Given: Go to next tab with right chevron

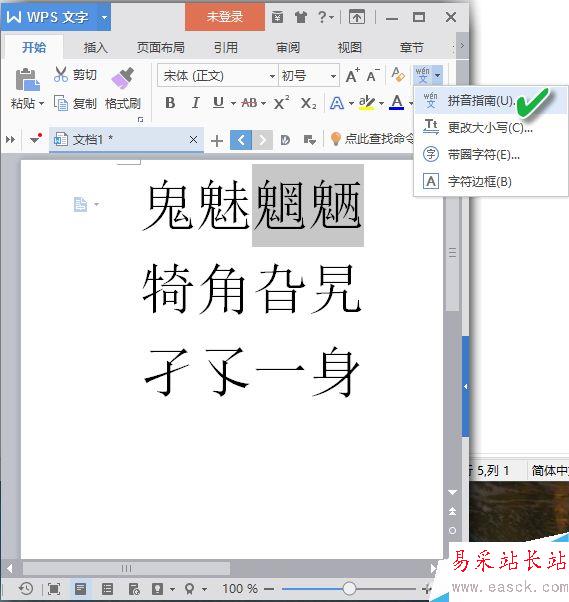Looking at the screenshot, I should point(262,140).
